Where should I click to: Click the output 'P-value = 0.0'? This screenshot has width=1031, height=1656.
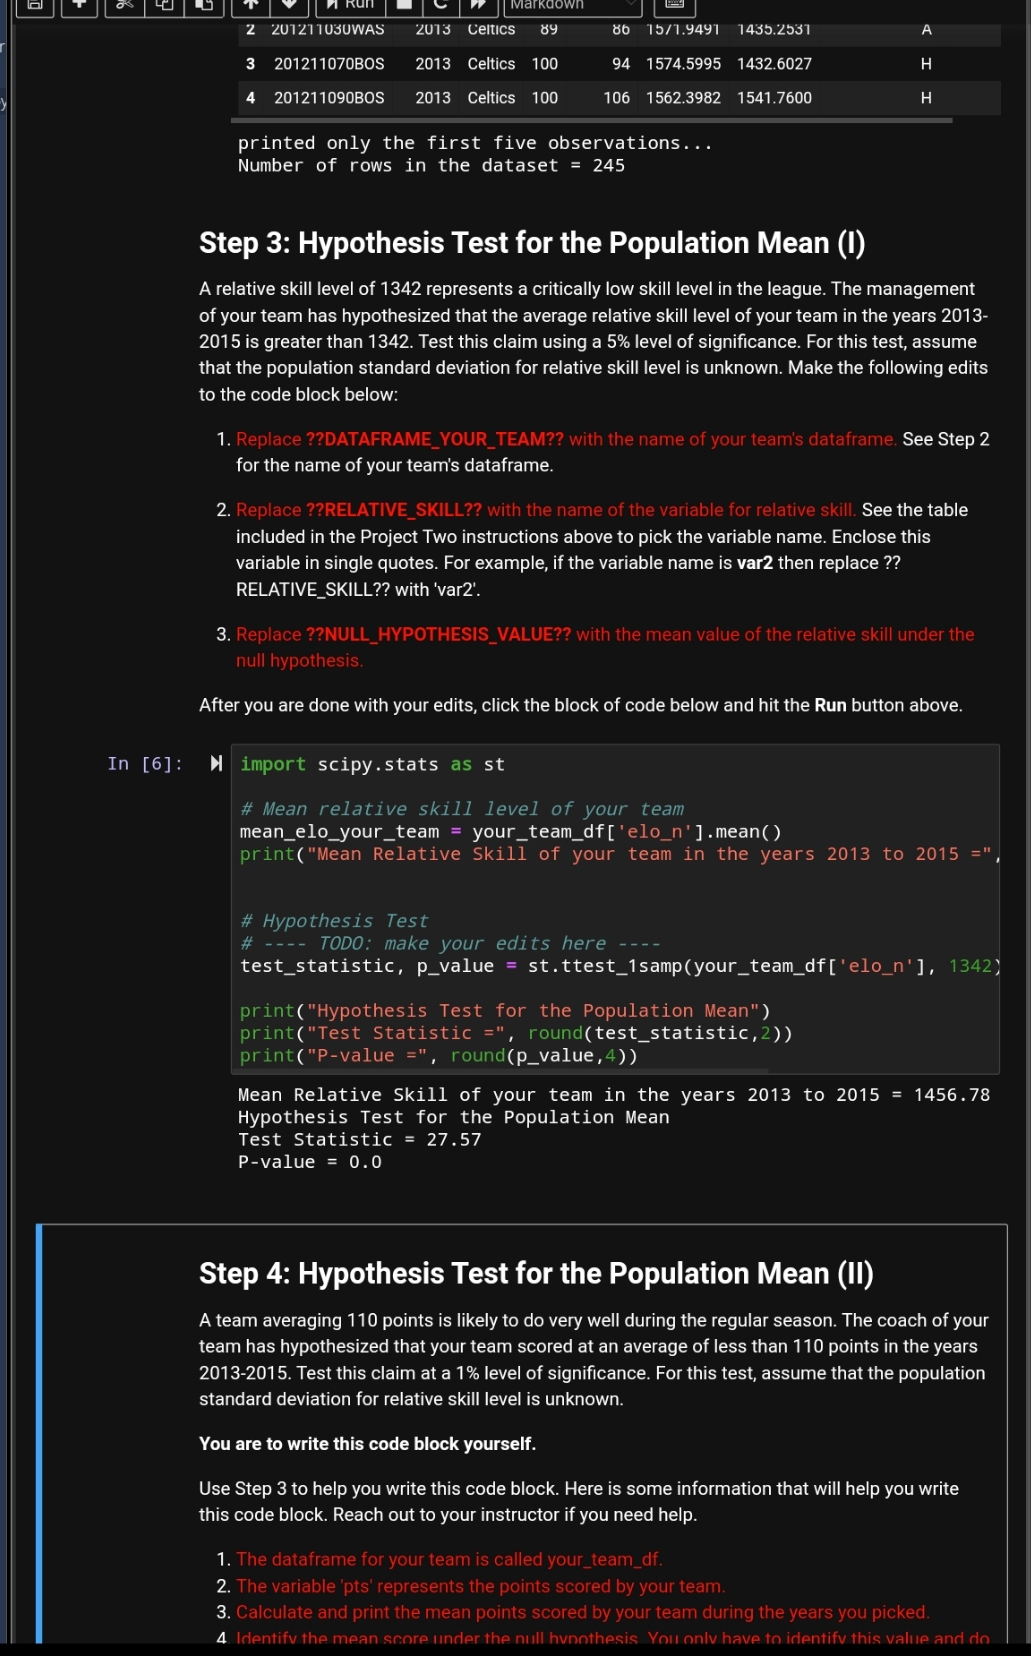tap(309, 1162)
